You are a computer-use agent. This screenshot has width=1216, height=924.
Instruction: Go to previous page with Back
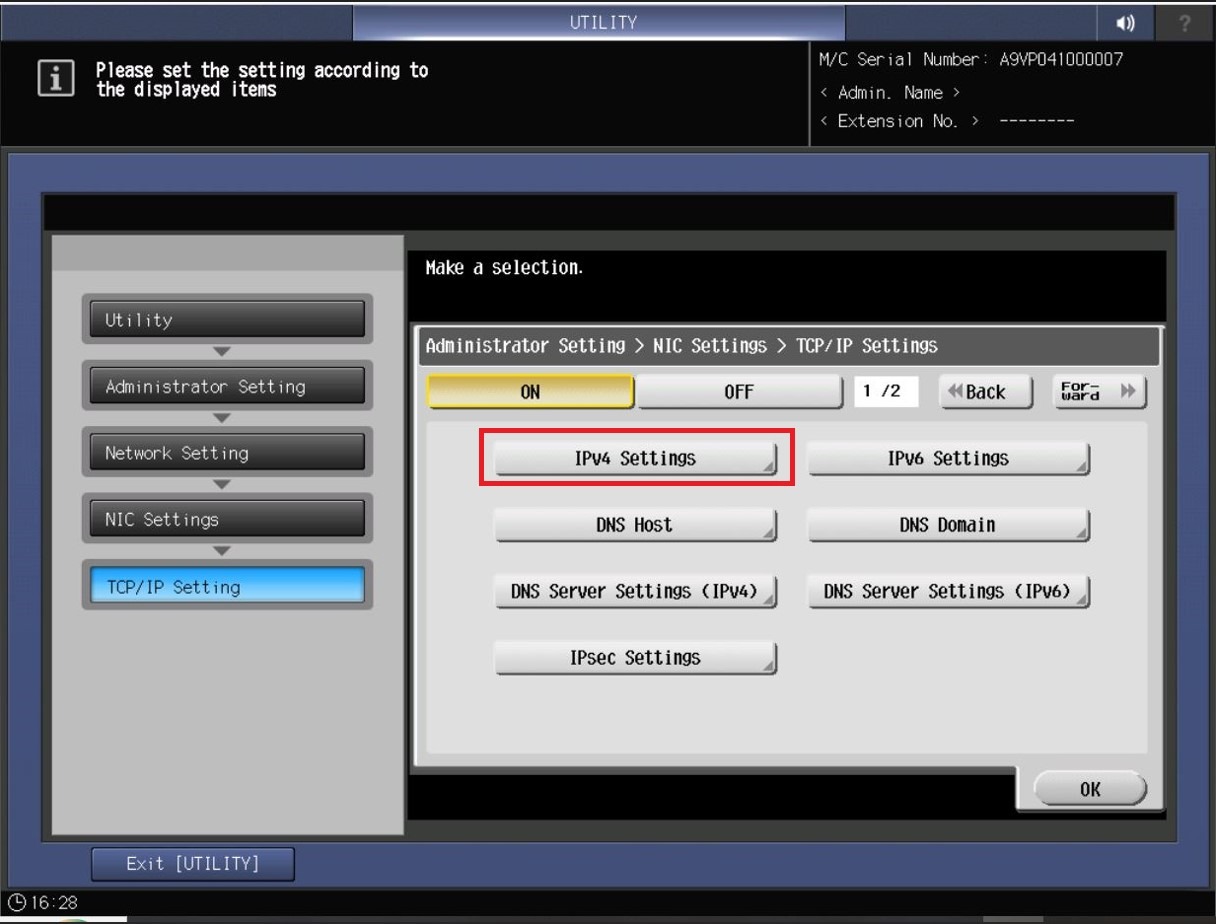coord(985,392)
